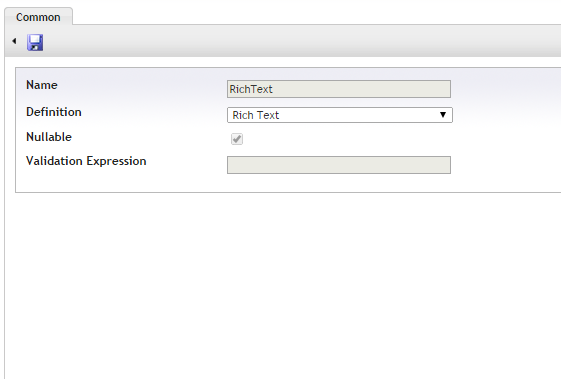Focus the empty Validation Expression field
The width and height of the screenshot is (561, 379).
click(339, 165)
